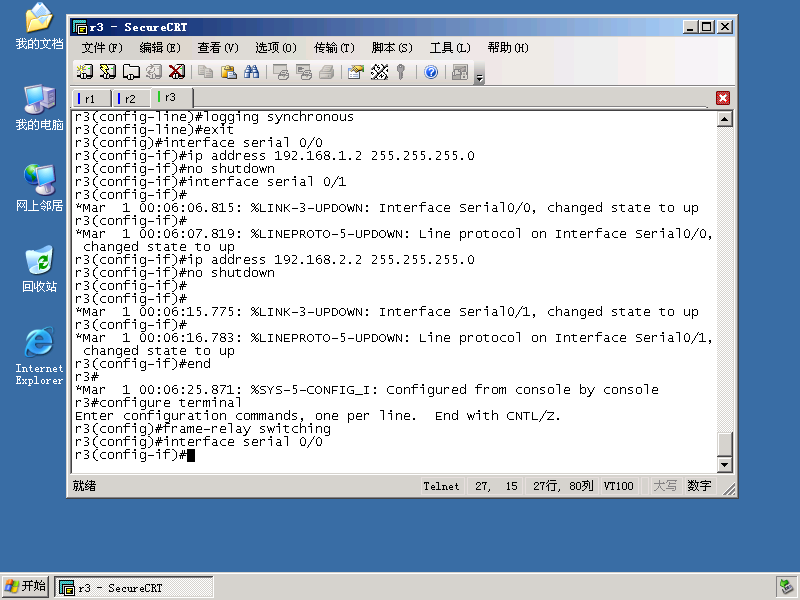The height and width of the screenshot is (600, 800).
Task: Click the VT100 status bar entry
Action: coord(618,486)
